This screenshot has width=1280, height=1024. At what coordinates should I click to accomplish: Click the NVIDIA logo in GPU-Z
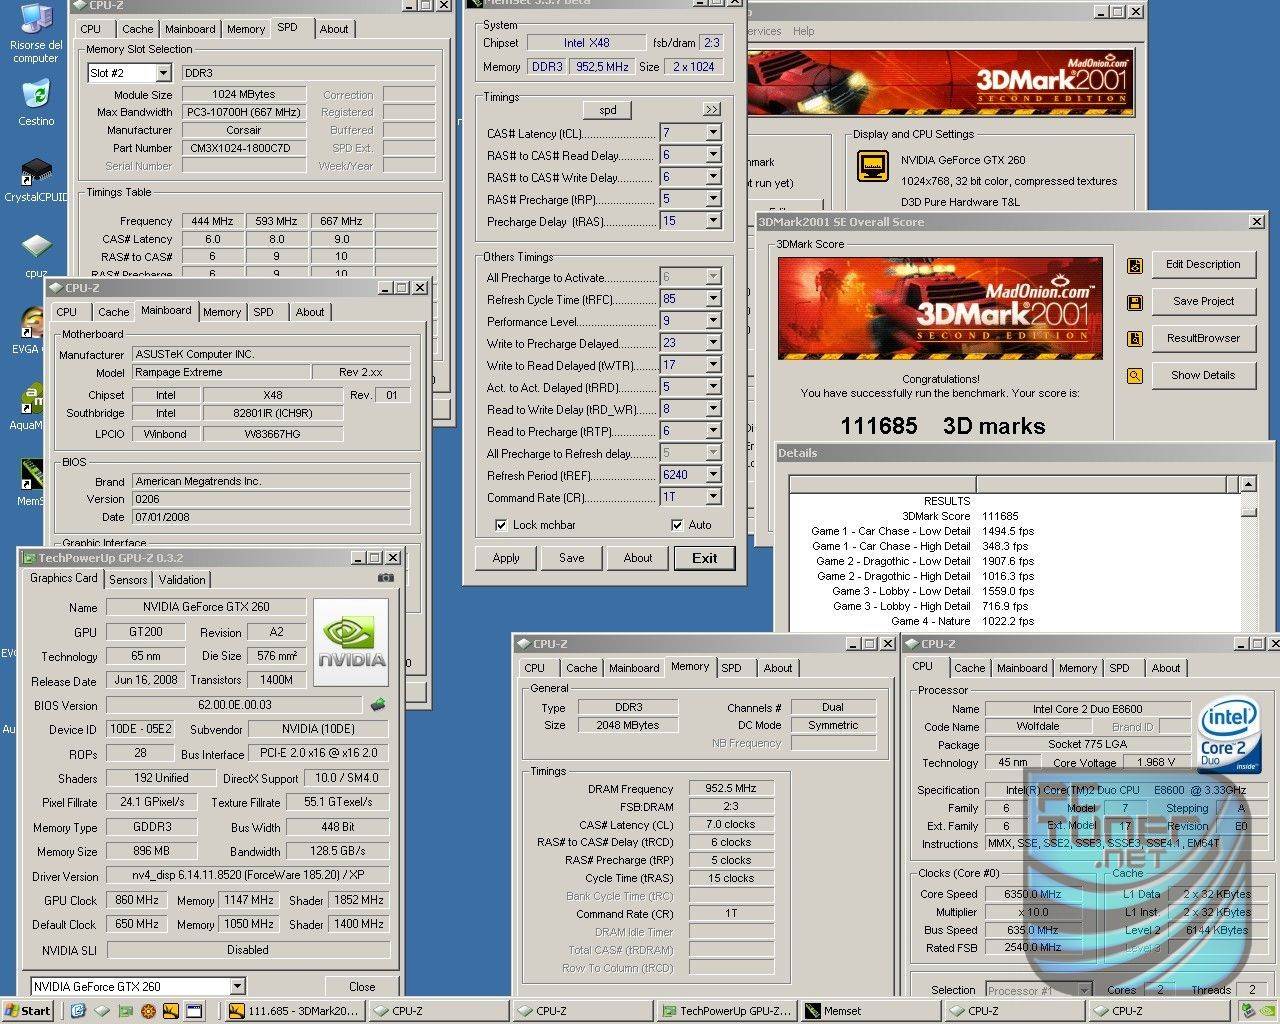[351, 642]
